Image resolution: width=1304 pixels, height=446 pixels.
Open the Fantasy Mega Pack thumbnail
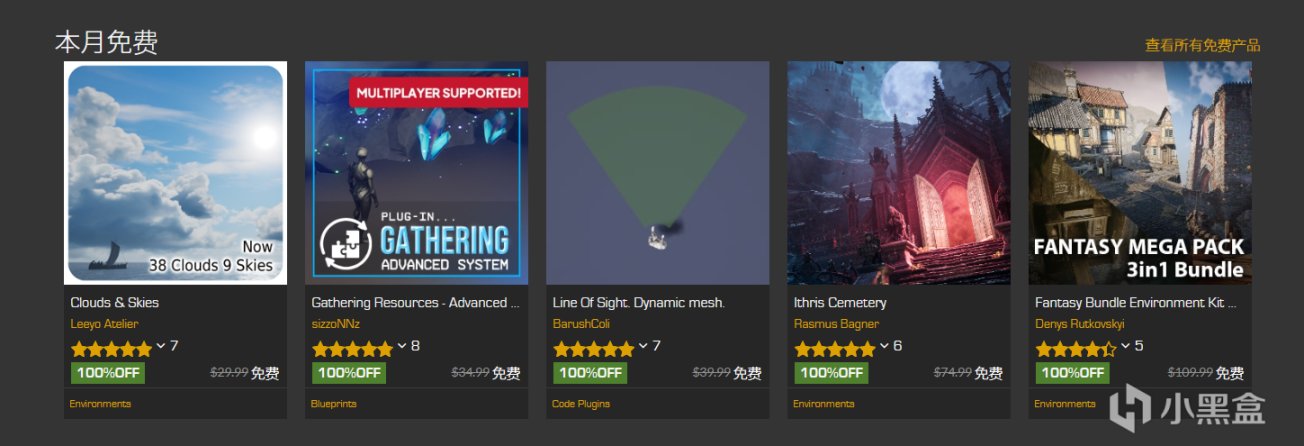[x=1139, y=173]
